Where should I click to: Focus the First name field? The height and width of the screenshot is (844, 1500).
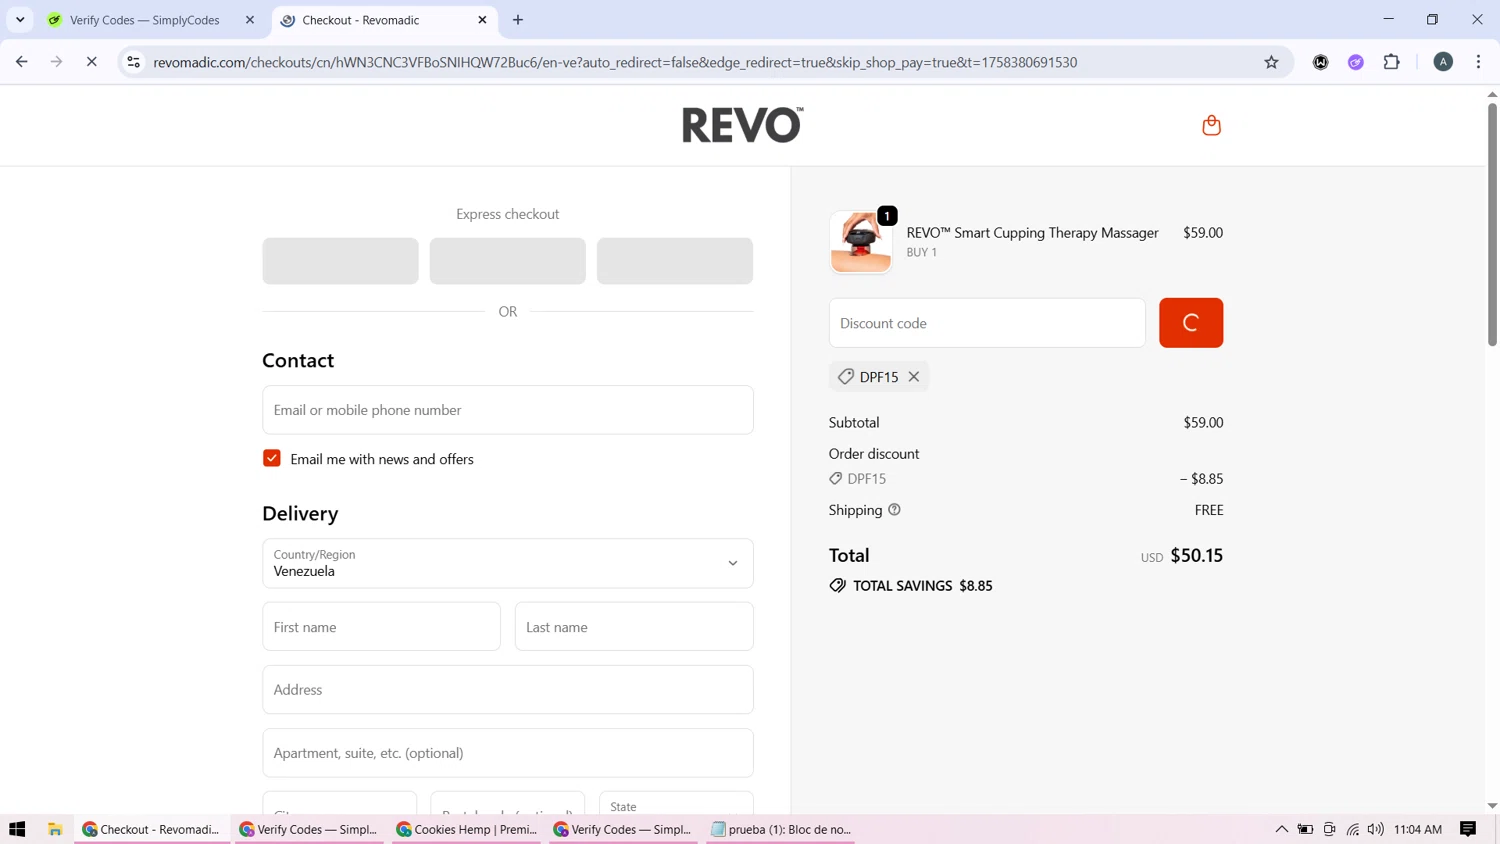coord(381,627)
